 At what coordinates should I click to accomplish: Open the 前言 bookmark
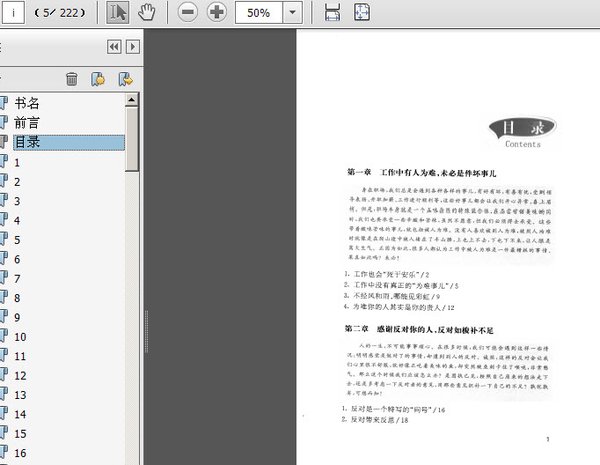pyautogui.click(x=27, y=122)
